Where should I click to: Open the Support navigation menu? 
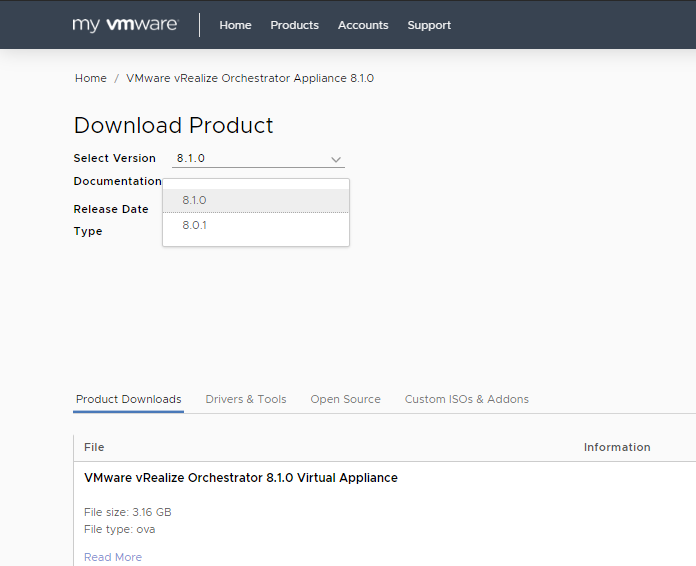pos(429,25)
